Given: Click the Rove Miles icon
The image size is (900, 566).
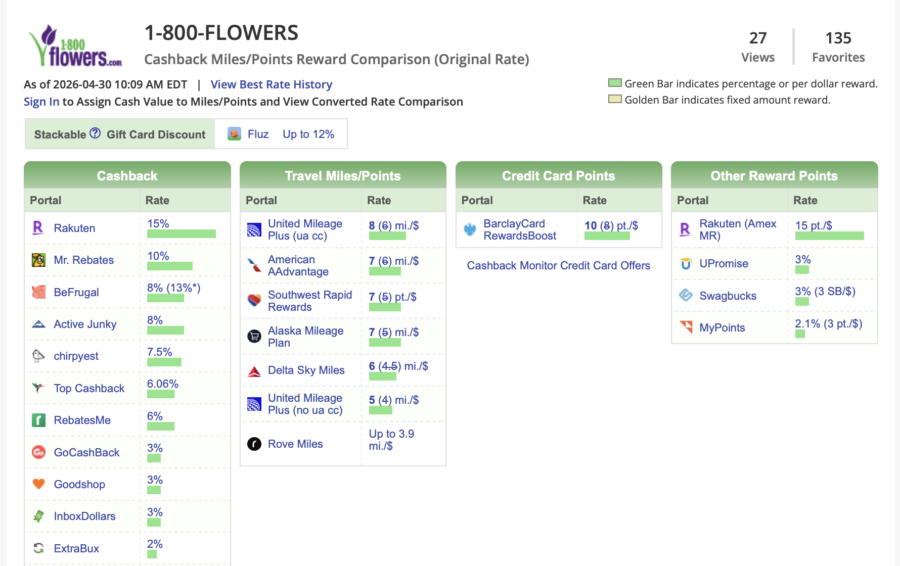Looking at the screenshot, I should pyautogui.click(x=254, y=444).
